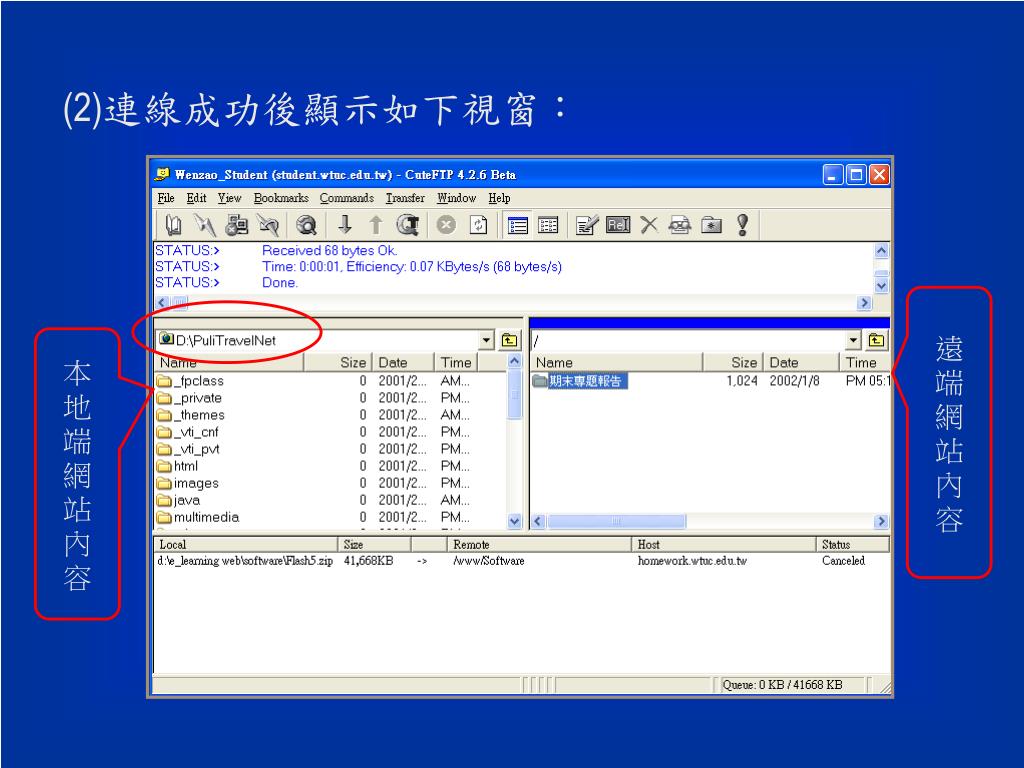Select the _themes folder name
Viewport: 1024px width, 768px height.
click(x=199, y=415)
